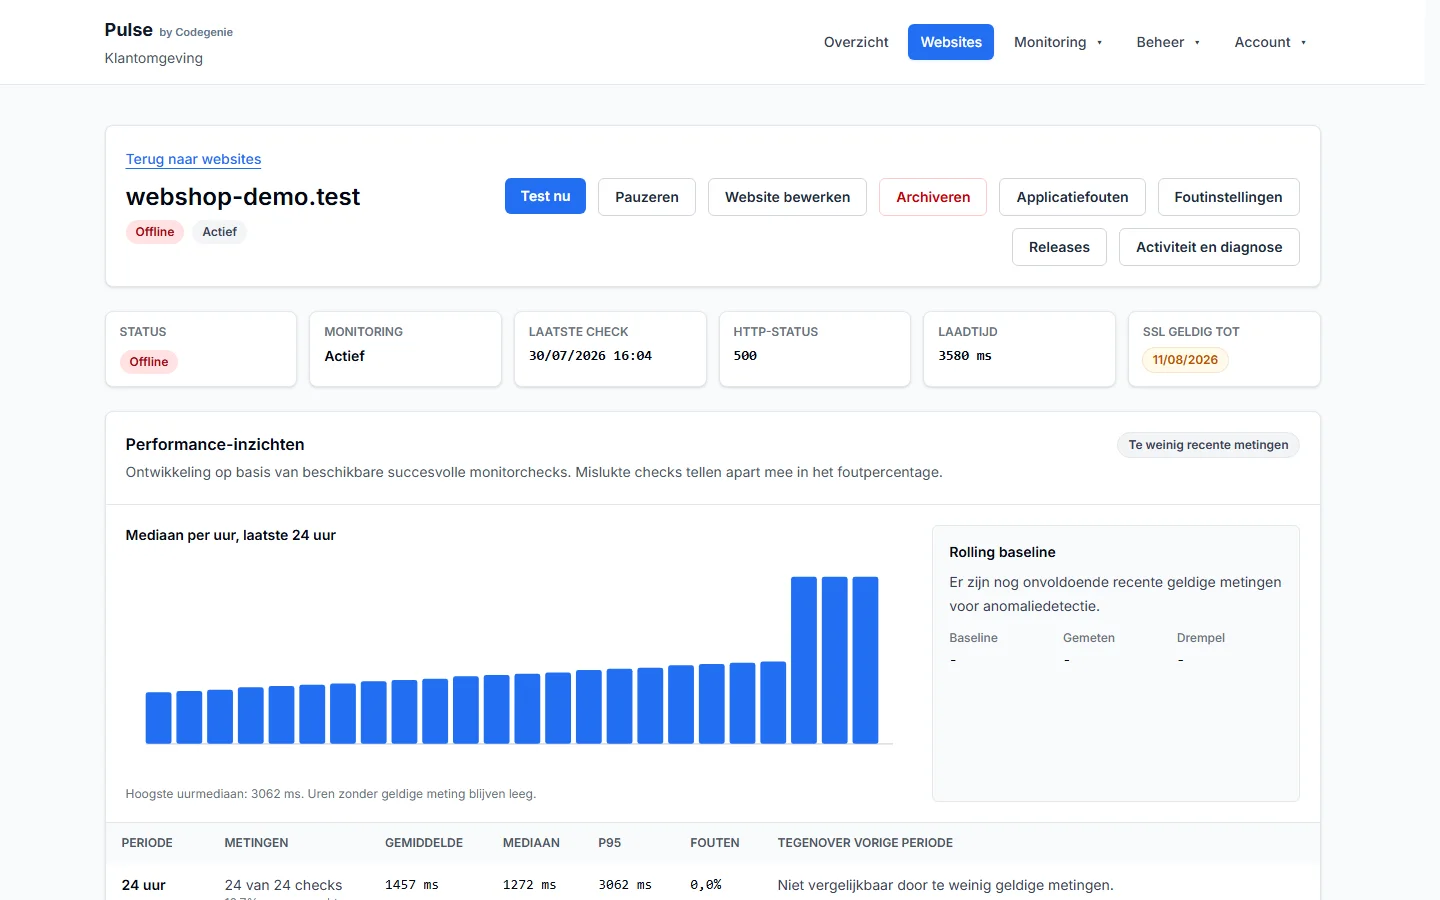Viewport: 1440px width, 900px height.
Task: Select the Websites navigation tab
Action: [x=951, y=42]
